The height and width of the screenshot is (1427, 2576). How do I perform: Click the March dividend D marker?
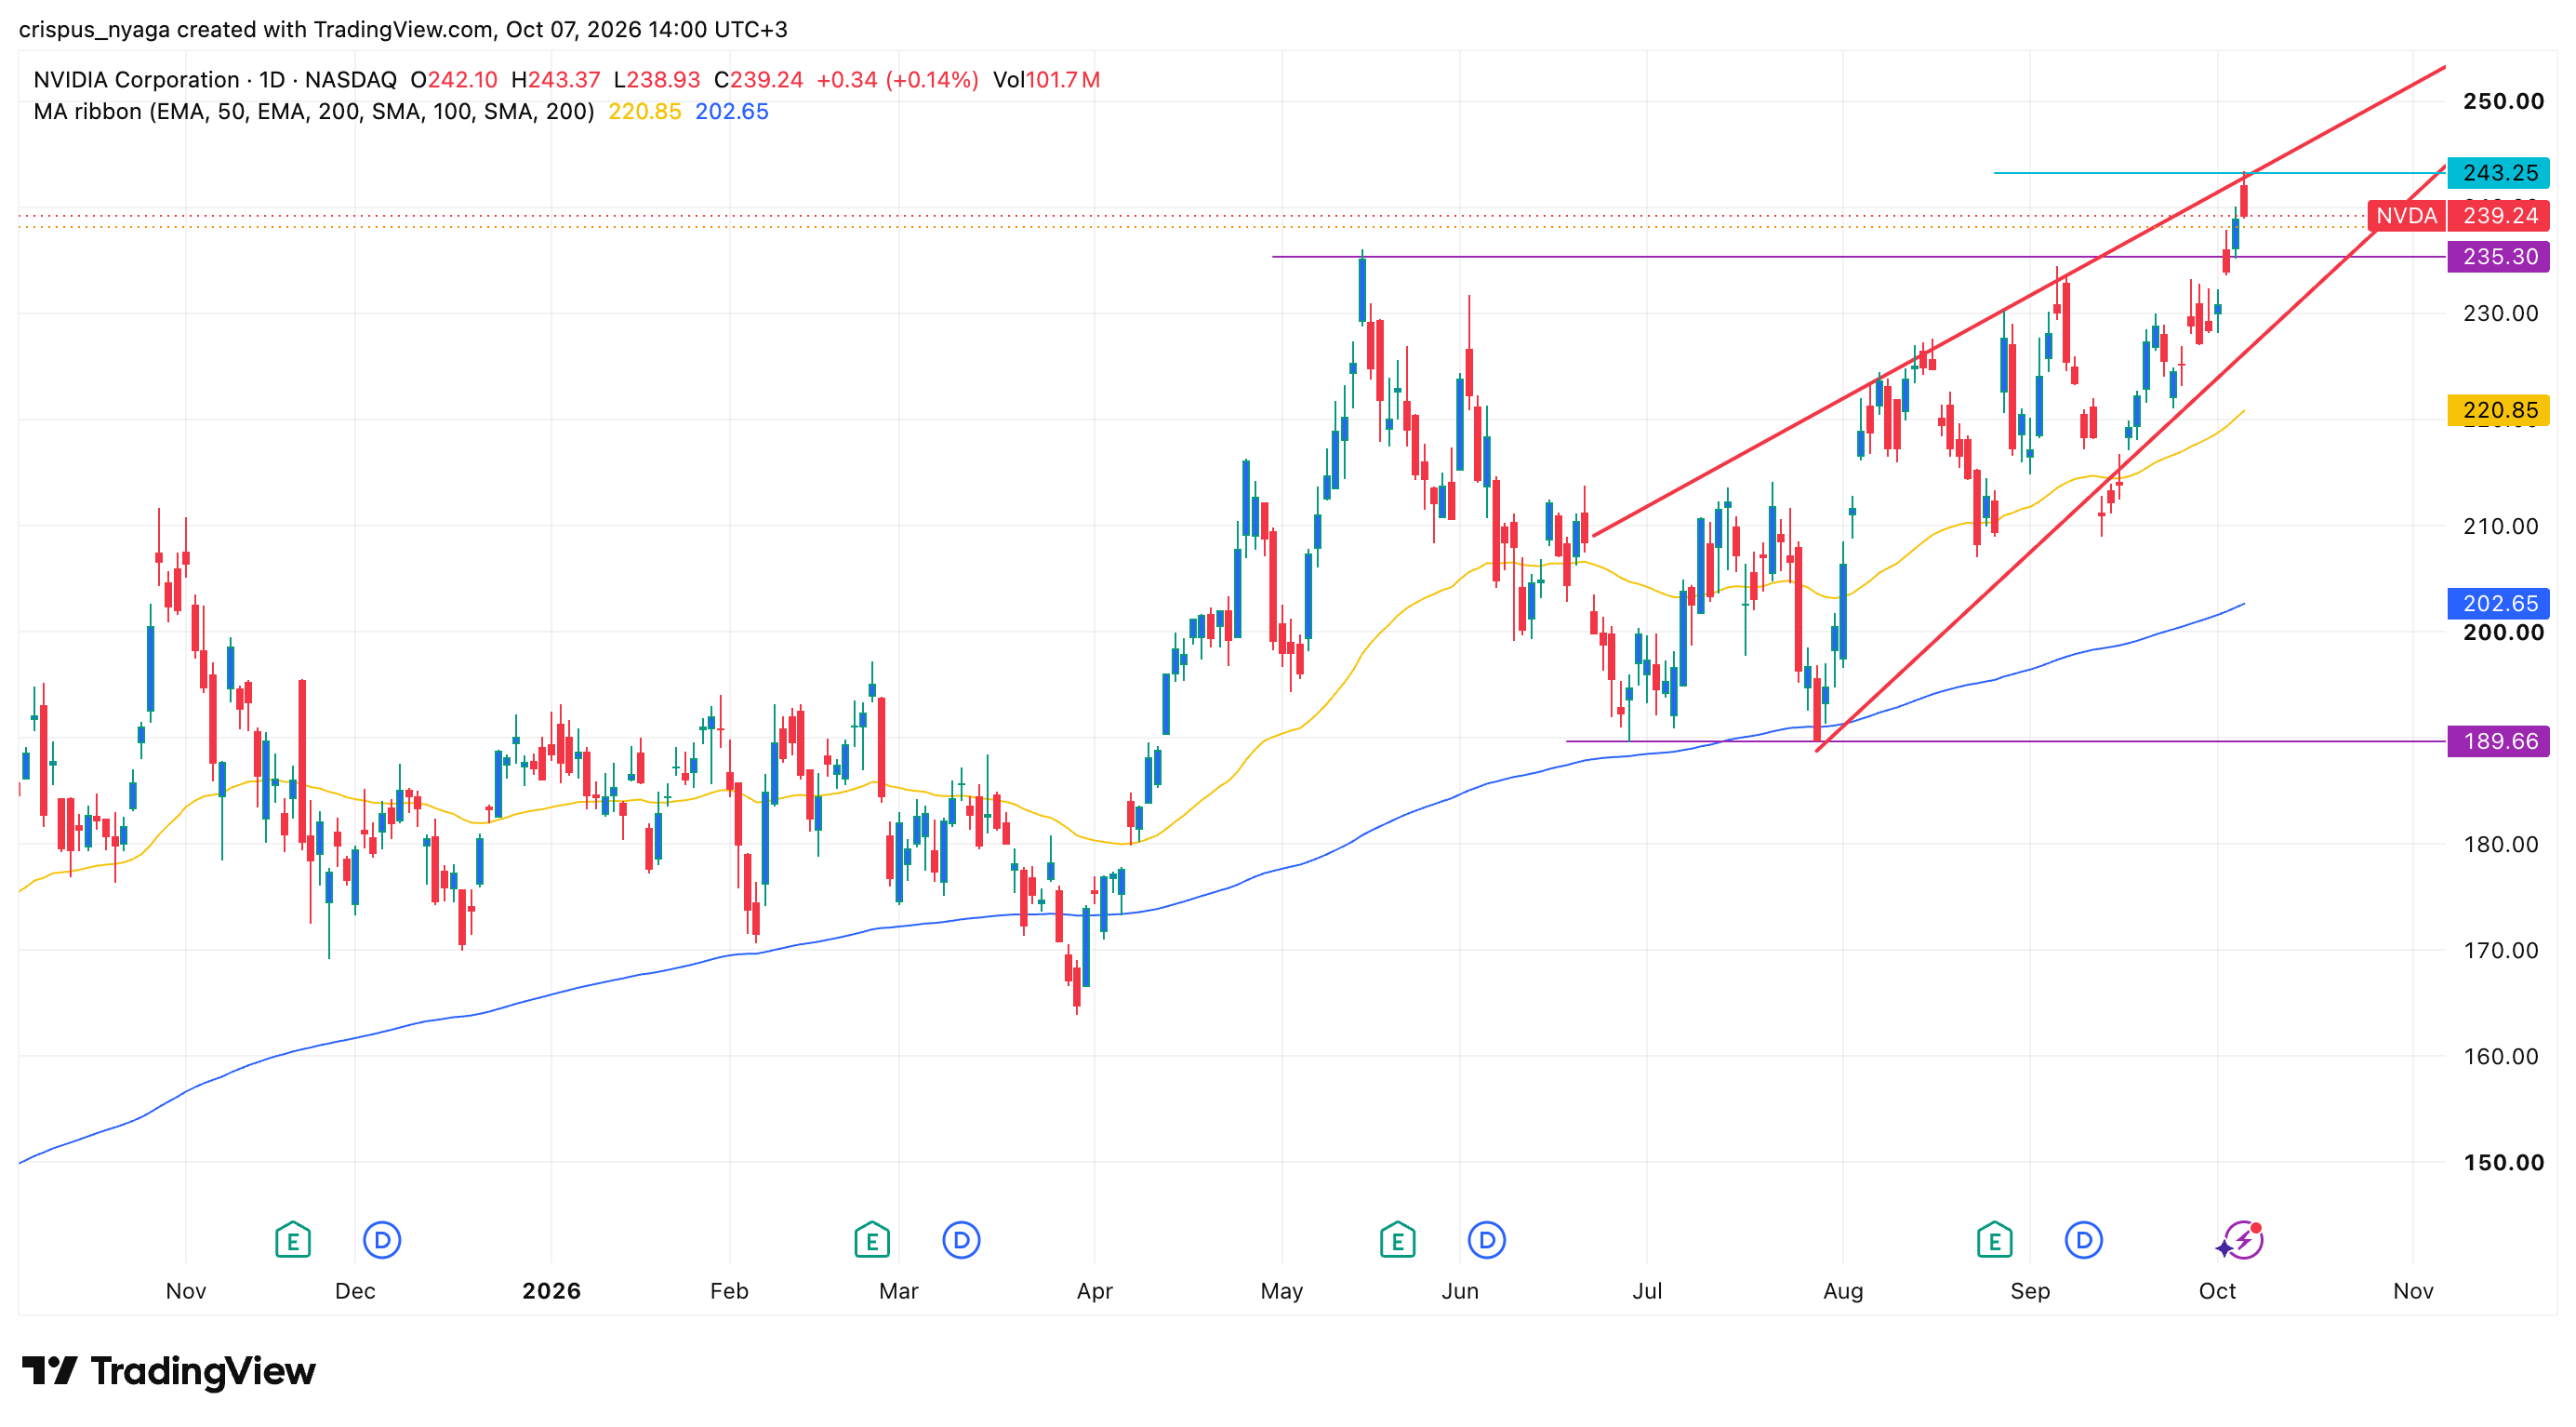point(961,1240)
